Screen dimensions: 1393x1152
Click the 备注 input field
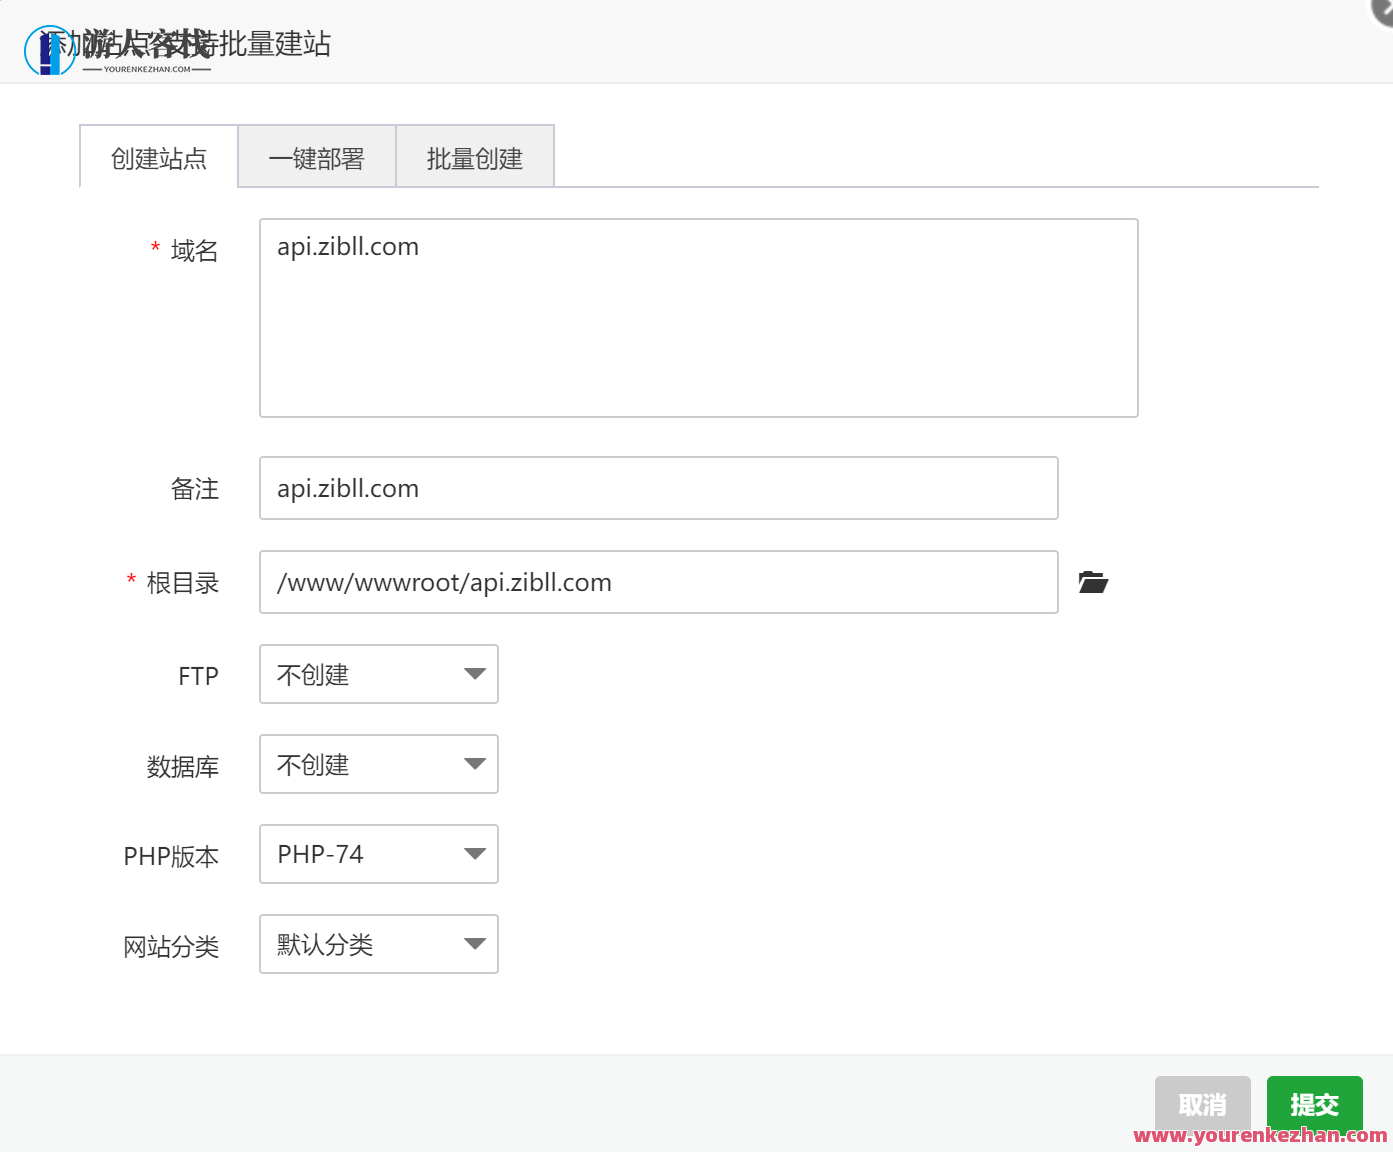(658, 488)
